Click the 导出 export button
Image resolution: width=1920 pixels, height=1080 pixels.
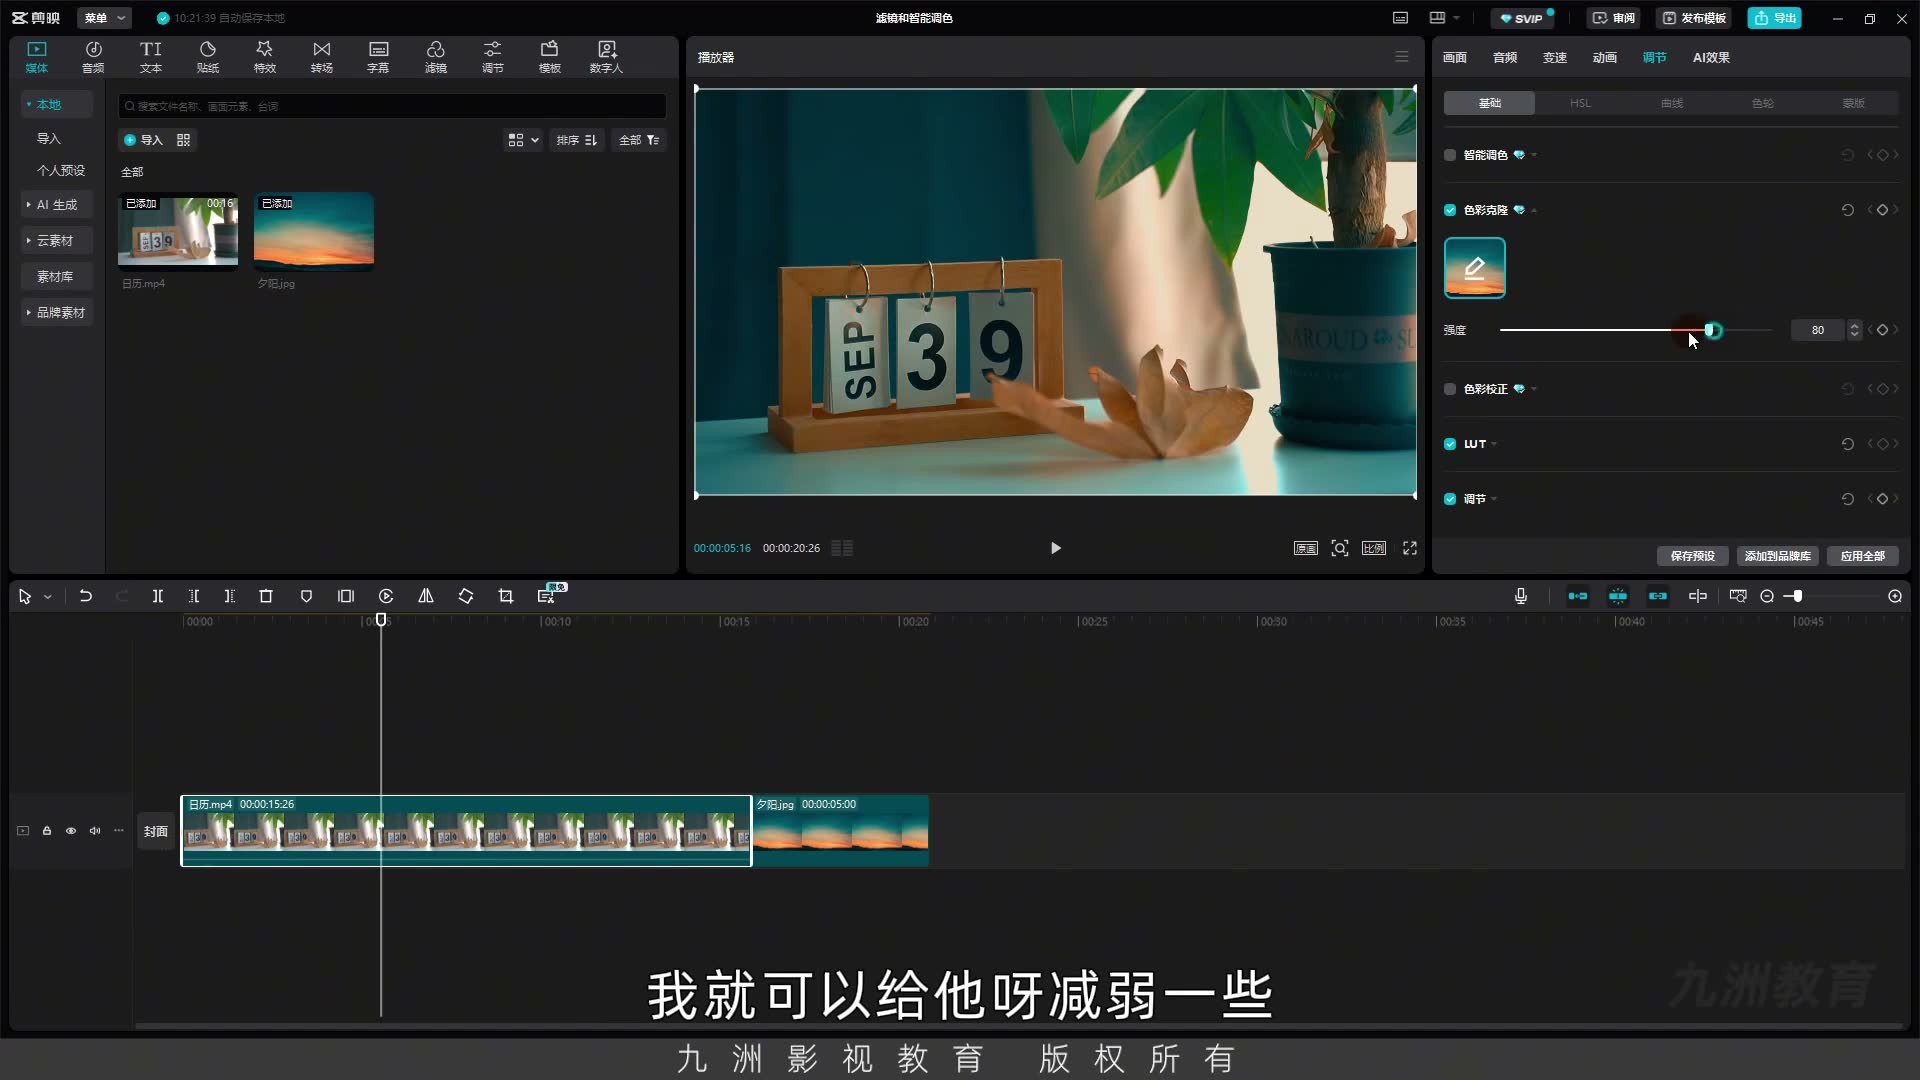pyautogui.click(x=1775, y=18)
